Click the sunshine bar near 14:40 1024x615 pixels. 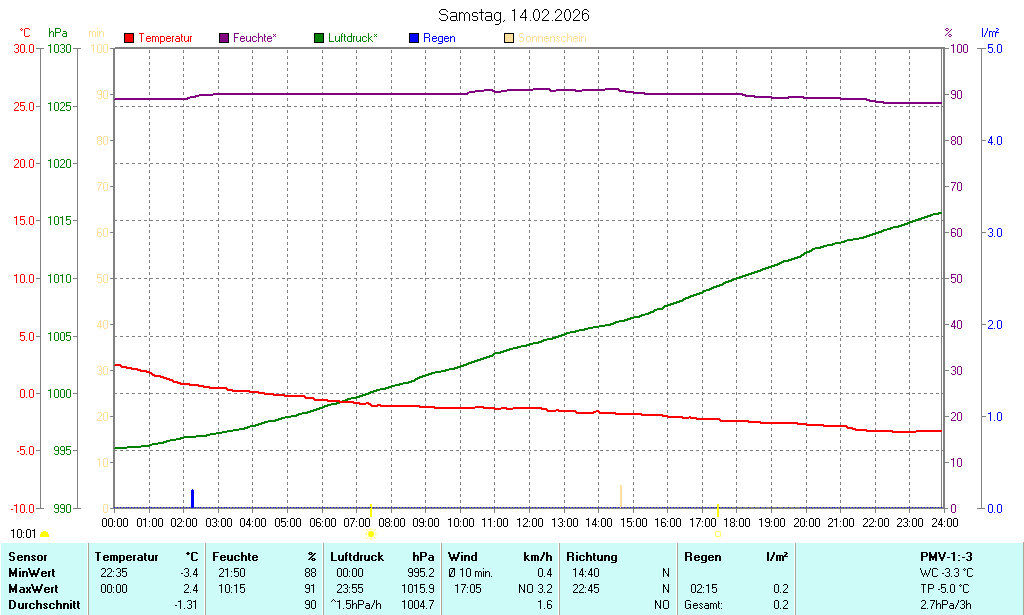(x=621, y=496)
